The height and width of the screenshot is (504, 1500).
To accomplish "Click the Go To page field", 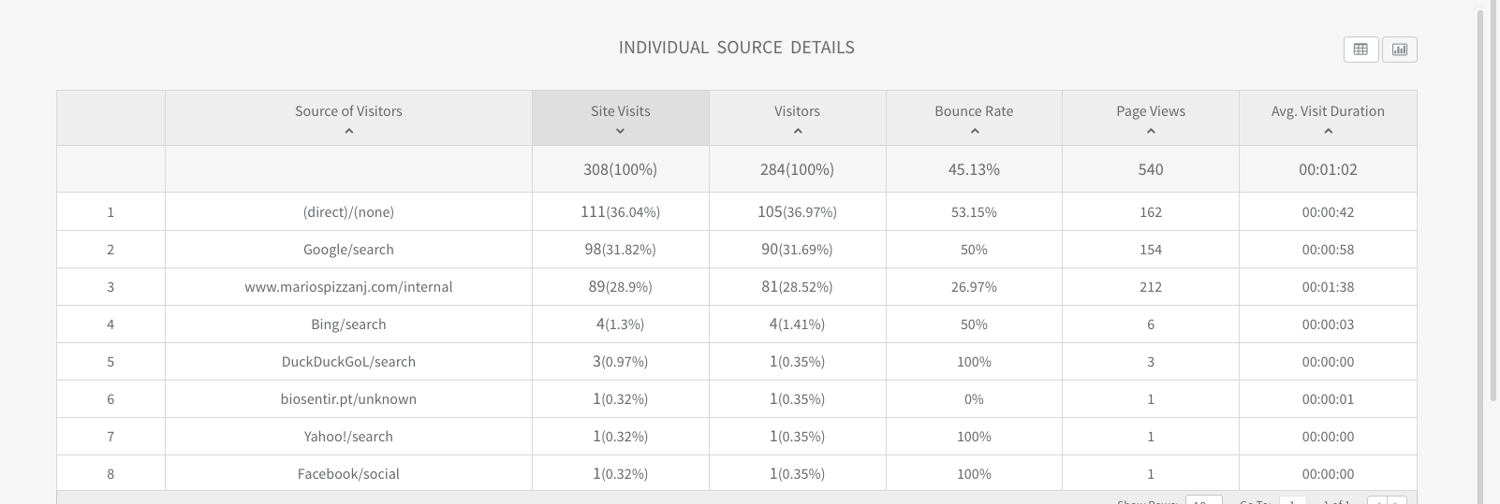I will pos(1291,500).
